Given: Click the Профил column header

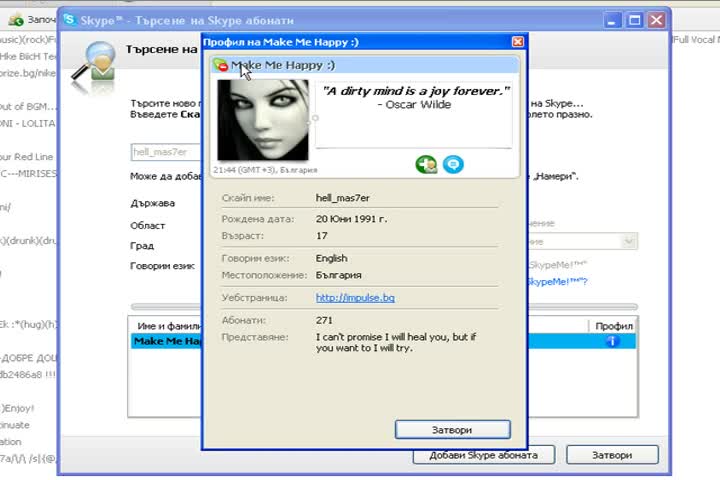Looking at the screenshot, I should 614,326.
